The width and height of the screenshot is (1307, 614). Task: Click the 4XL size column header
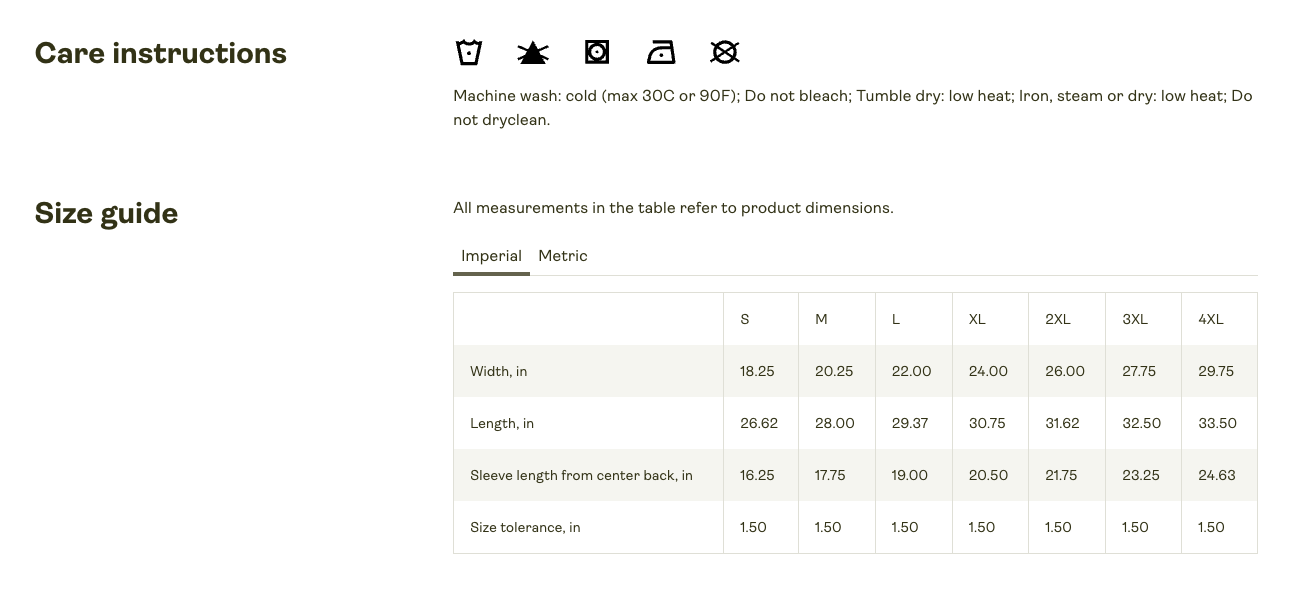coord(1211,319)
